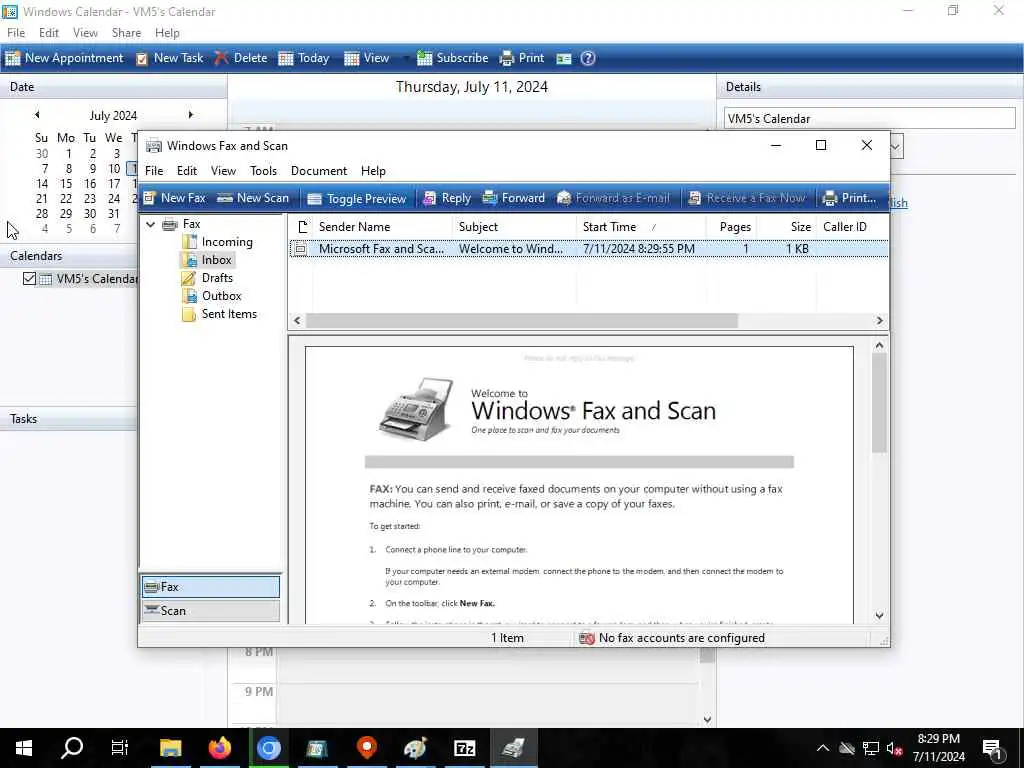Click the help question mark icon in Calendar
1024x768 pixels.
coord(588,59)
